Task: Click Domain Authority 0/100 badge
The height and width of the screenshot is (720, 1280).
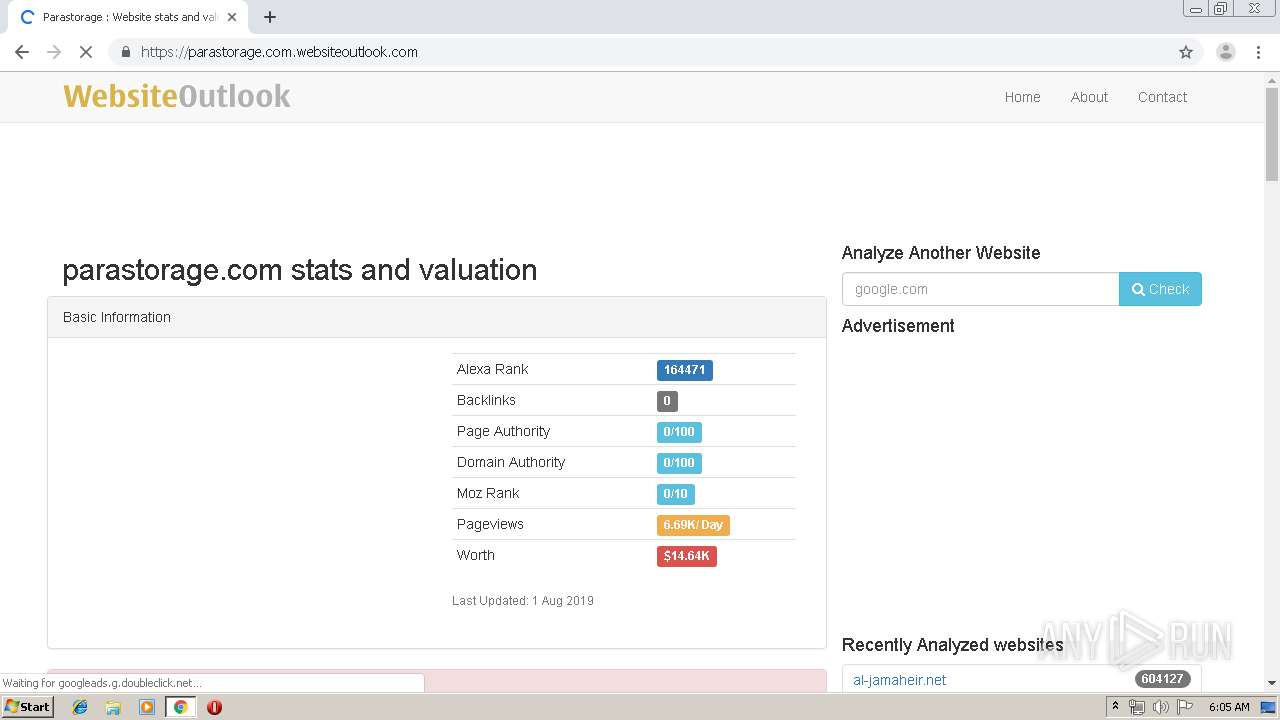Action: (x=679, y=463)
